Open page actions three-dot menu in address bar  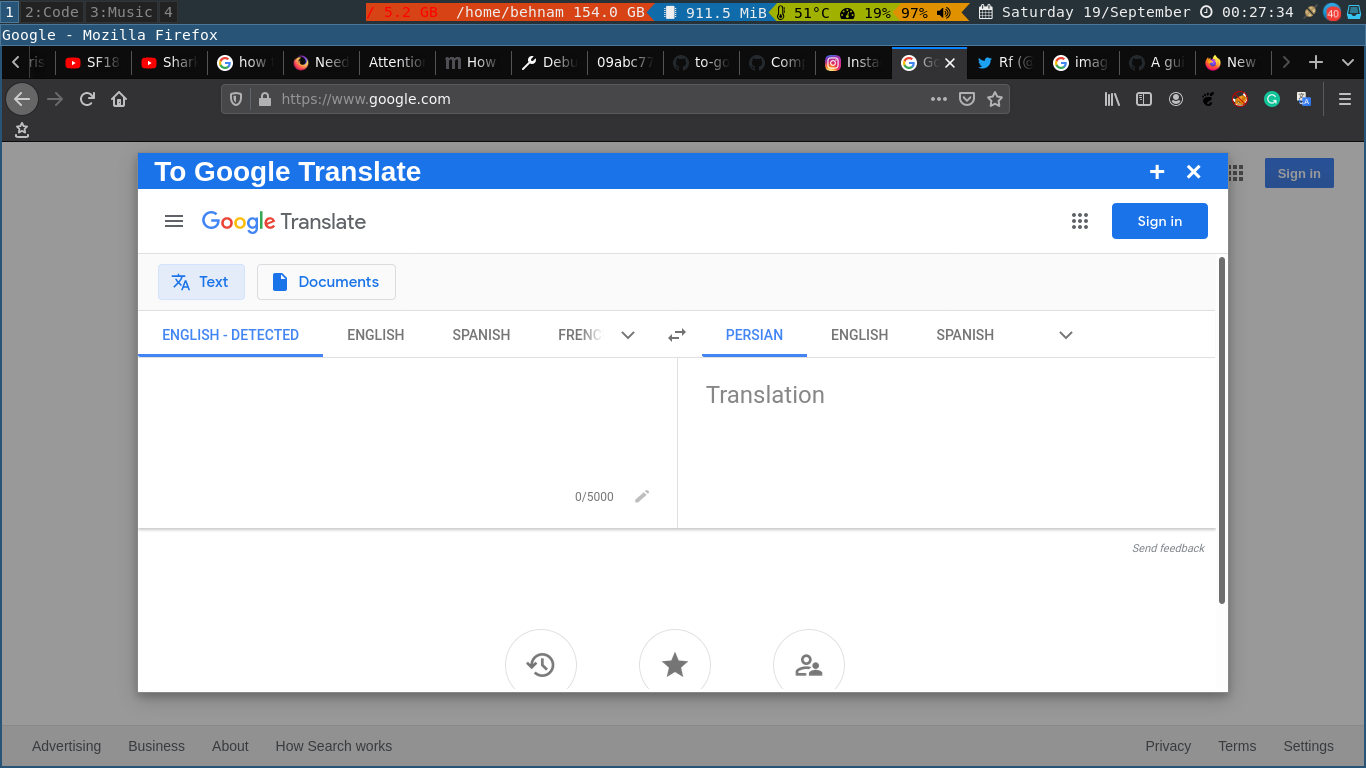pos(939,99)
